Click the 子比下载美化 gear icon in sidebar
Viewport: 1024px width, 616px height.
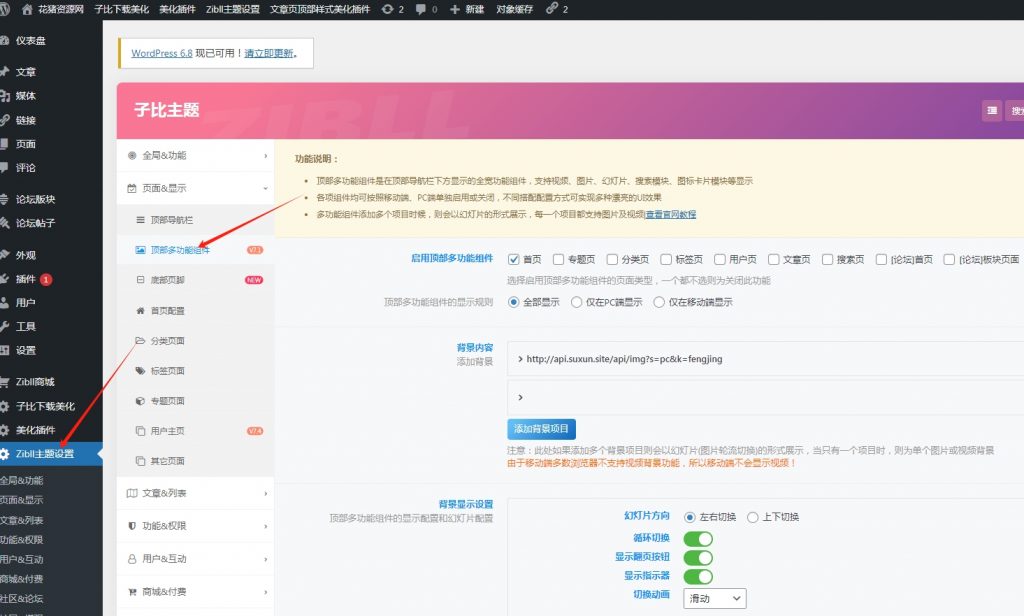[x=5, y=406]
